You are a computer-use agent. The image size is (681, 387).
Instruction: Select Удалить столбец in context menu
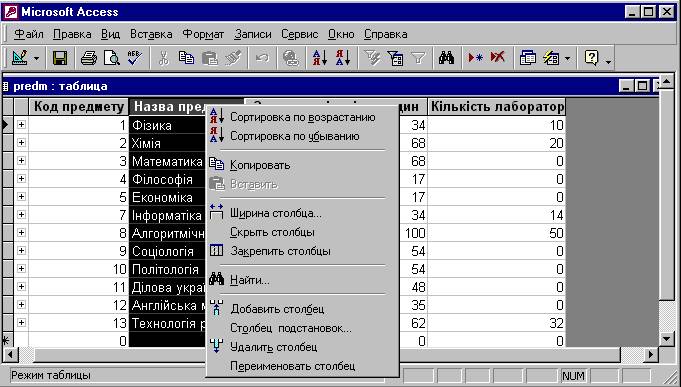(x=302, y=347)
